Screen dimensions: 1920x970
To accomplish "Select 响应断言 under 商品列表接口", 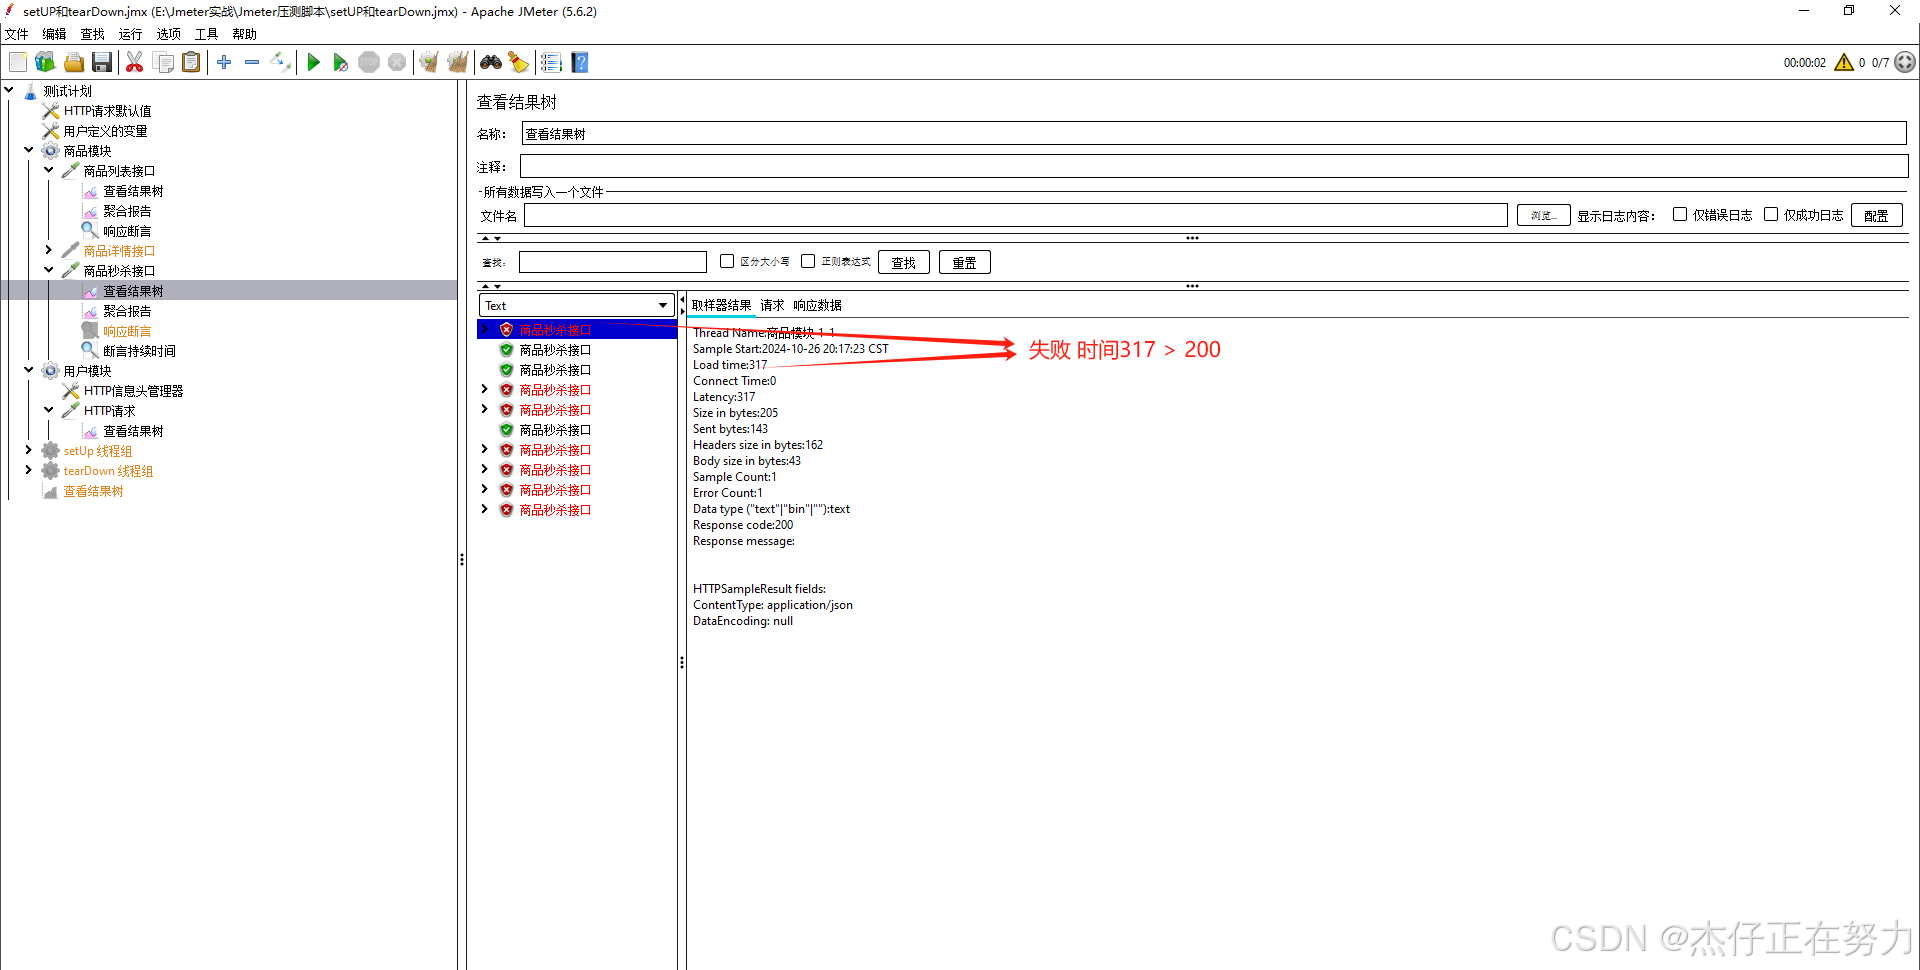I will coord(127,231).
